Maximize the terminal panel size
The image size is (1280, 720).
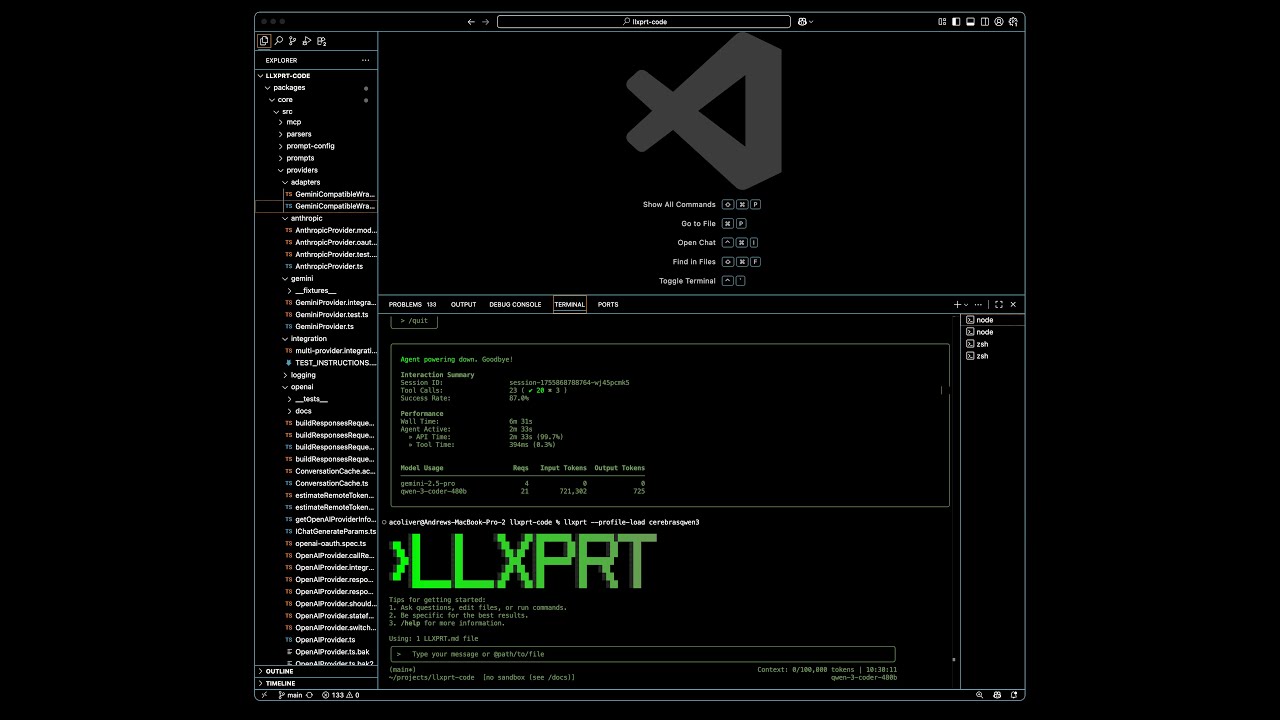(x=998, y=304)
